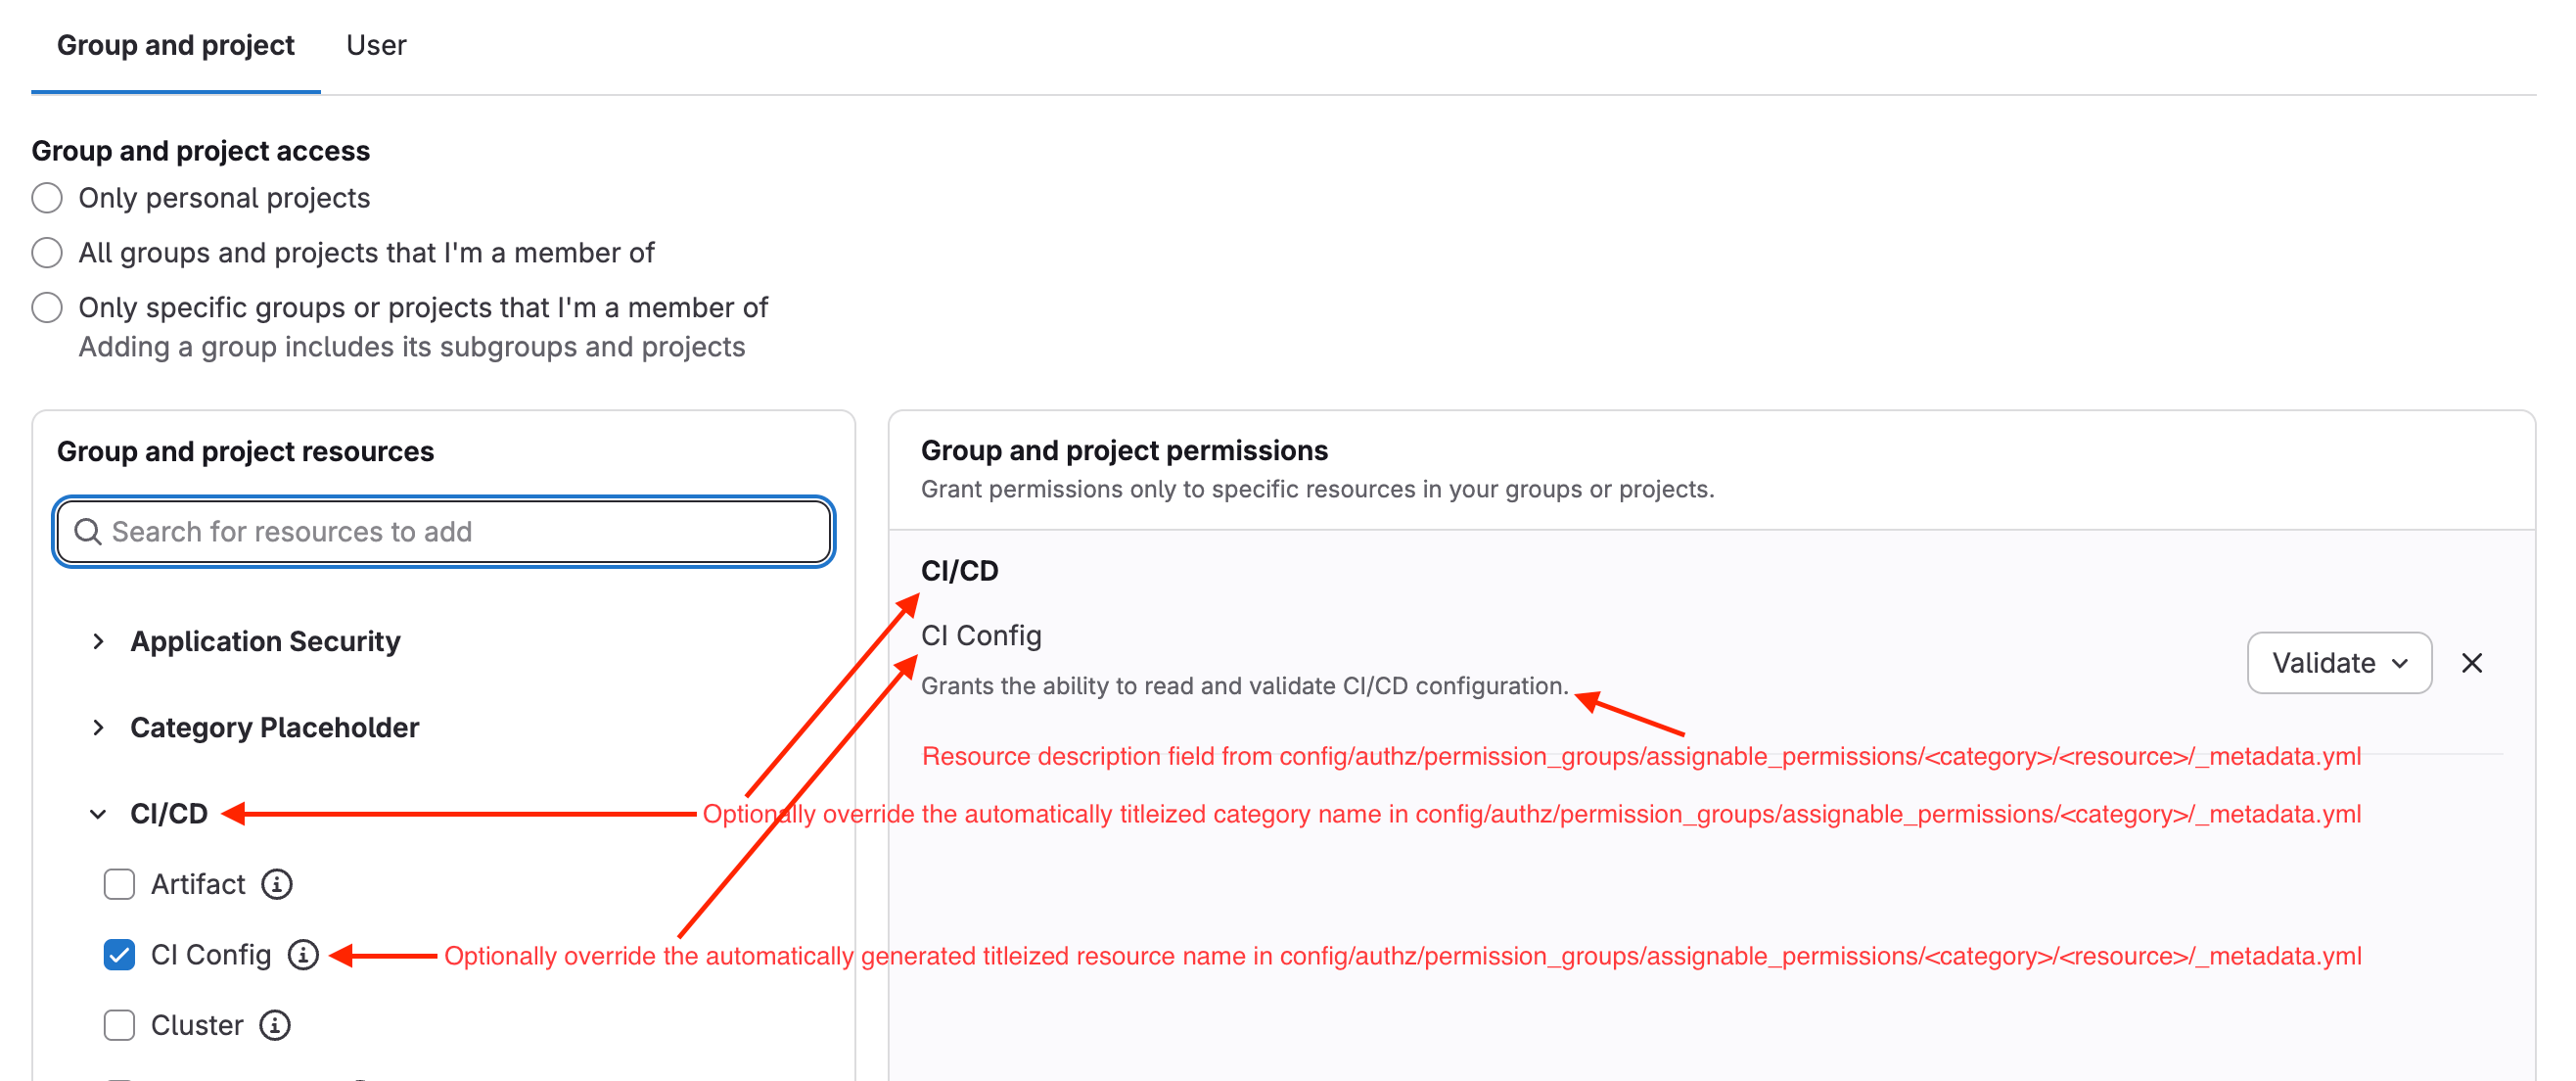Switch to the User tab

click(376, 45)
